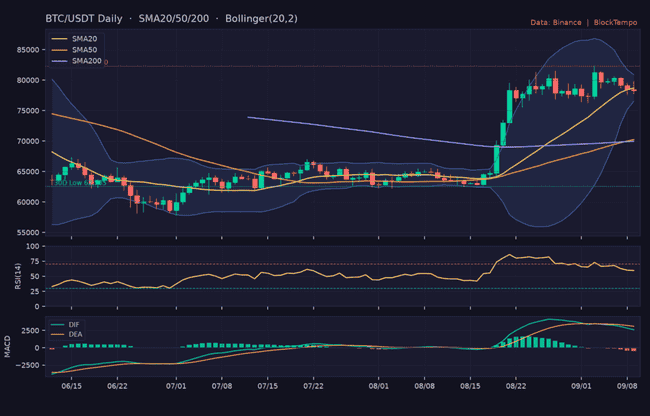Click the 08/22 date label
The image size is (650, 416).
[516, 386]
